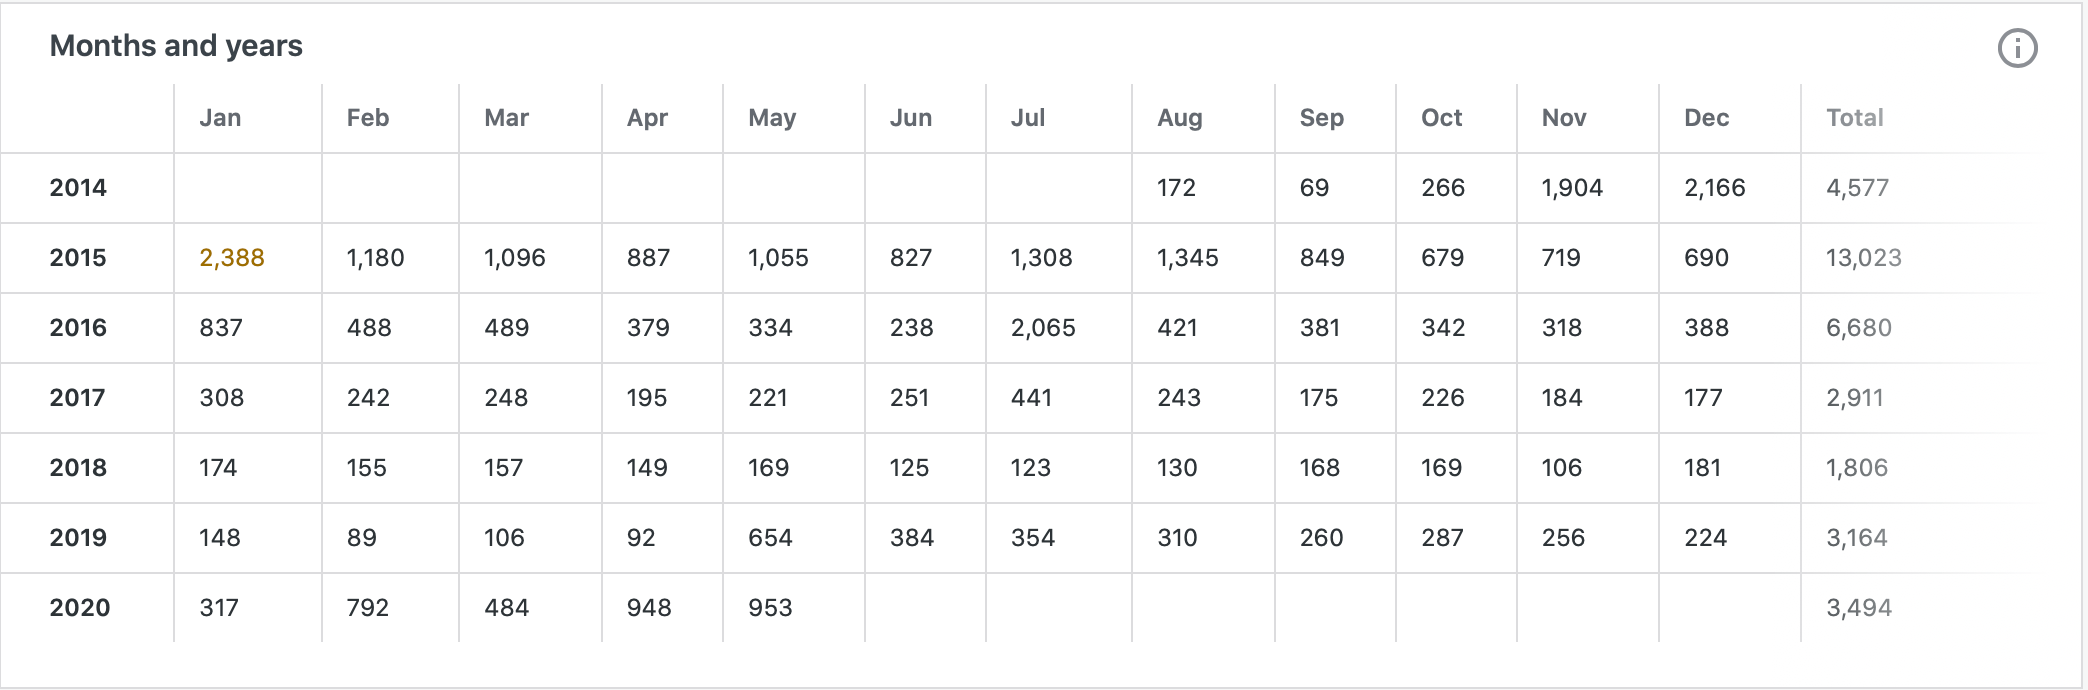Click the 1,904 value for November 2014

click(1572, 188)
